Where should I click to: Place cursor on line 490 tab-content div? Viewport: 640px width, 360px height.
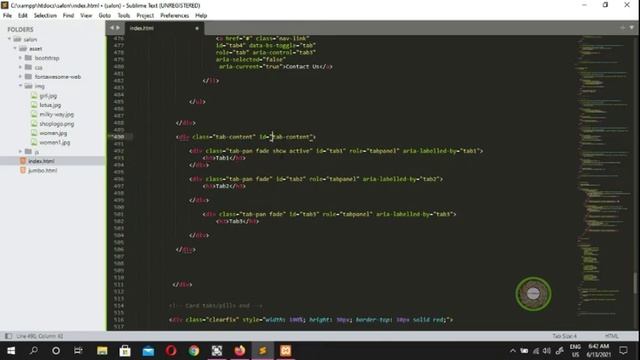pyautogui.click(x=246, y=137)
